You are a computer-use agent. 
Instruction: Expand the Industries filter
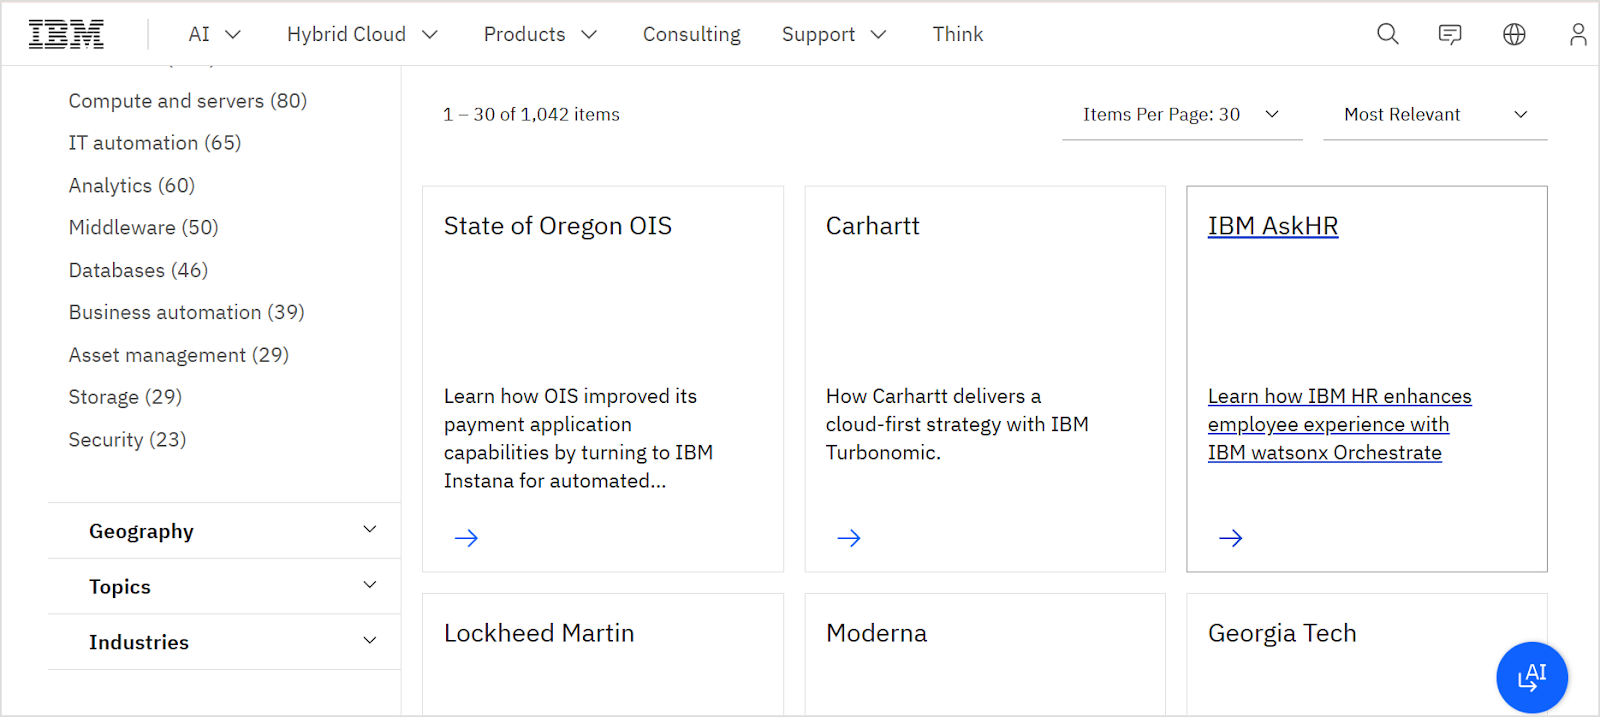tap(224, 642)
